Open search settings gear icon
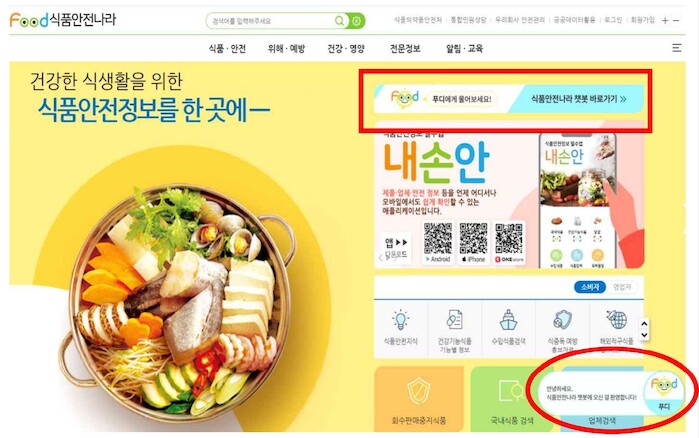Image resolution: width=699 pixels, height=438 pixels. (356, 21)
